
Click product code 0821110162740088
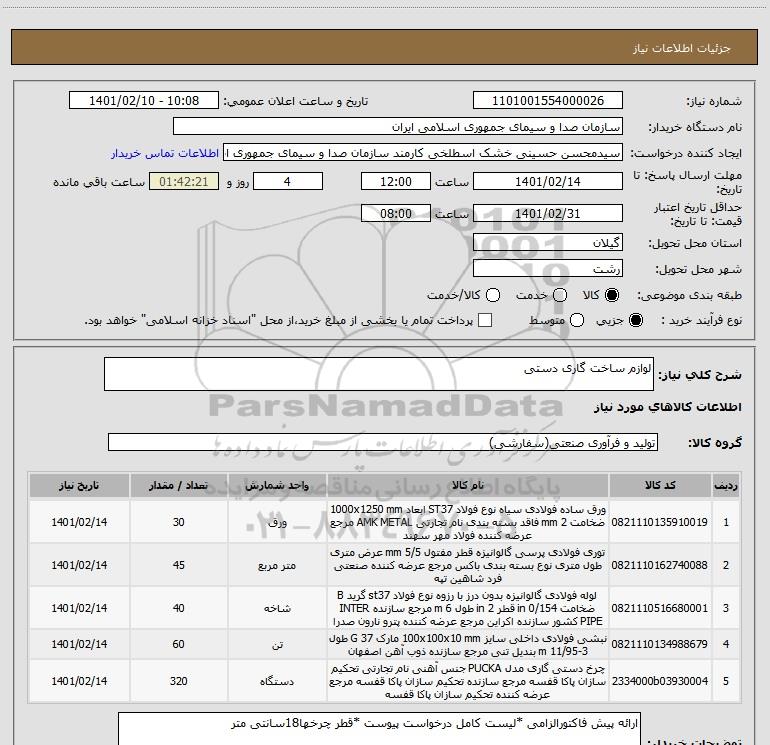tap(660, 565)
